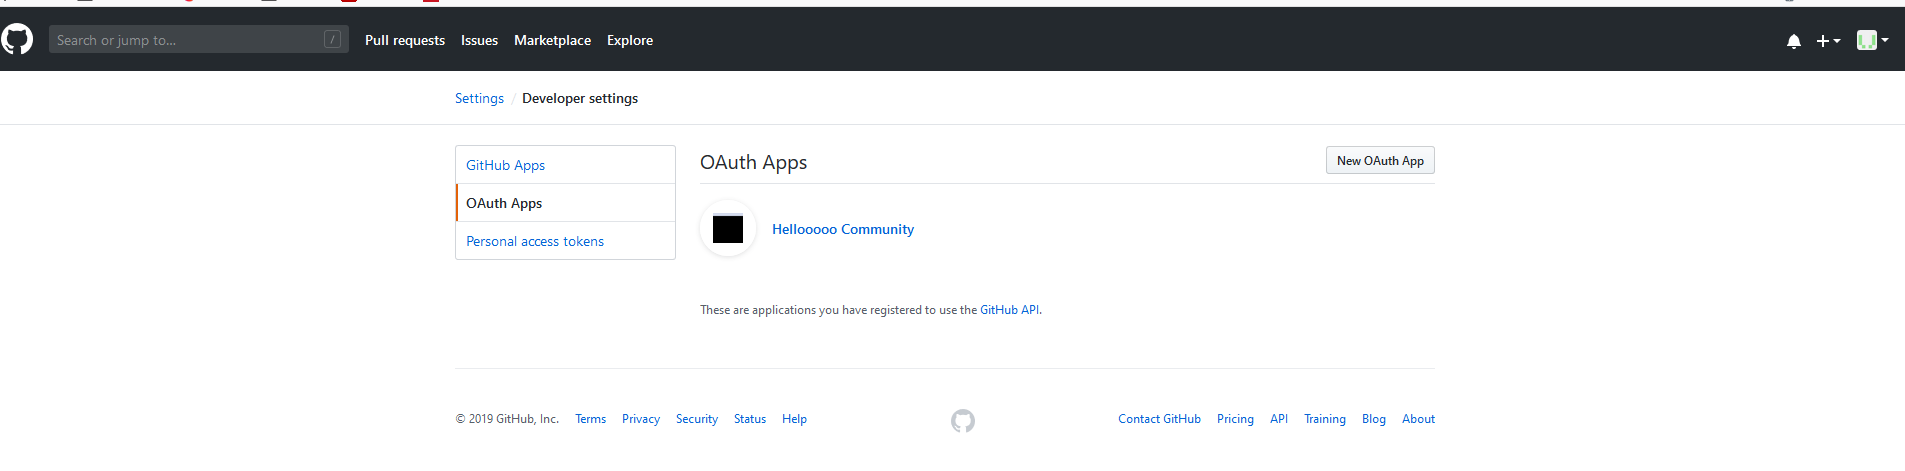Open the Help footer link
Image resolution: width=1905 pixels, height=471 pixels.
coord(794,419)
